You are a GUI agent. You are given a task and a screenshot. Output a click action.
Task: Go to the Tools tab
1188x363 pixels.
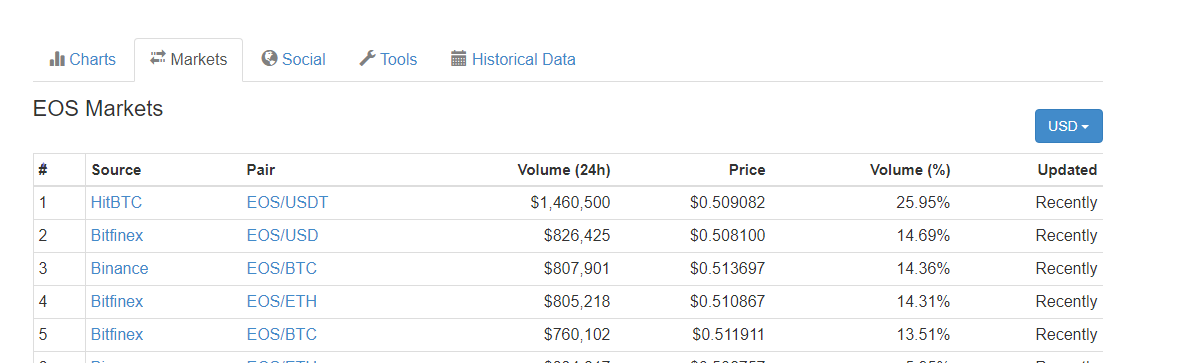tap(388, 60)
